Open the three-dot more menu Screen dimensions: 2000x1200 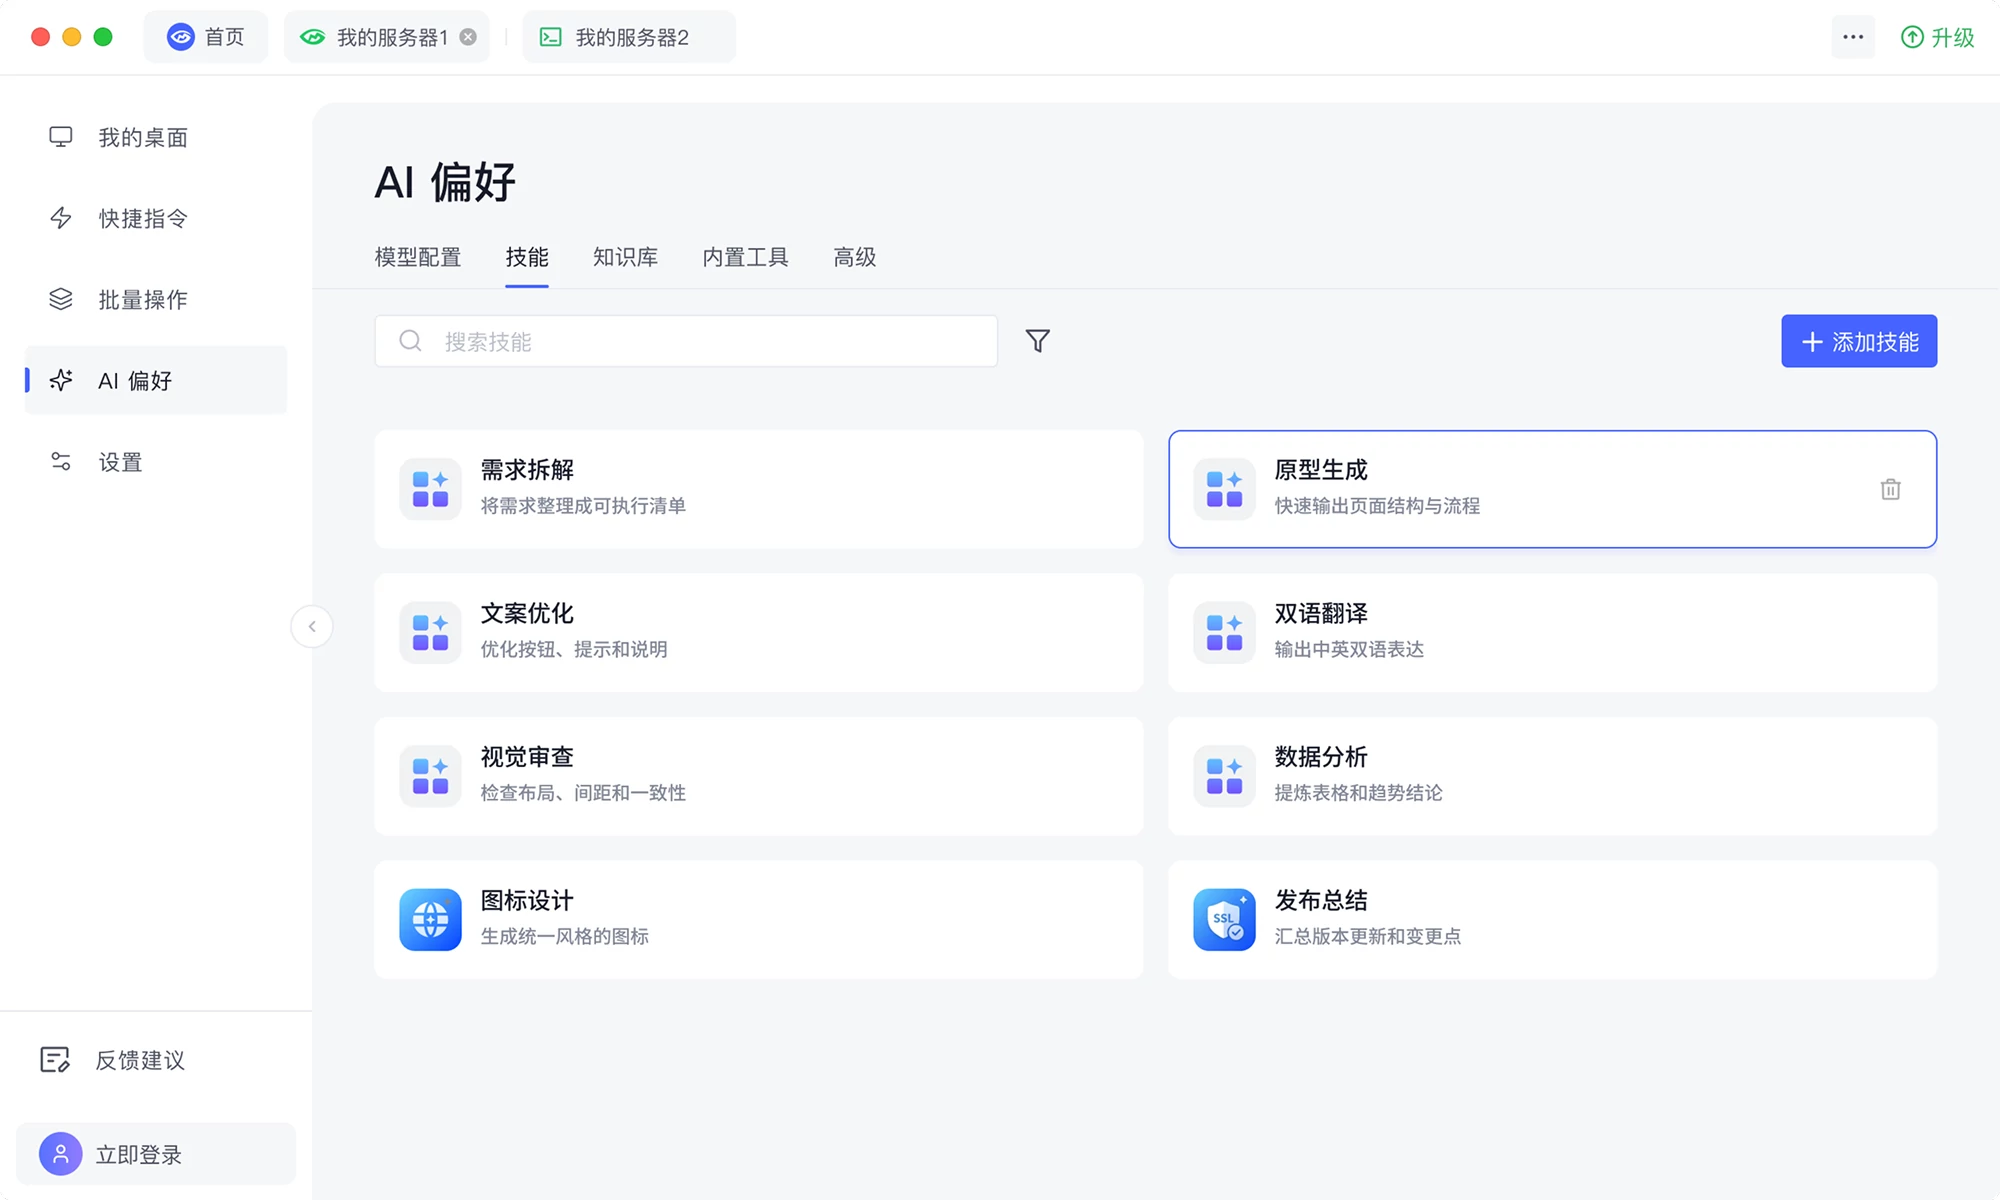point(1853,37)
